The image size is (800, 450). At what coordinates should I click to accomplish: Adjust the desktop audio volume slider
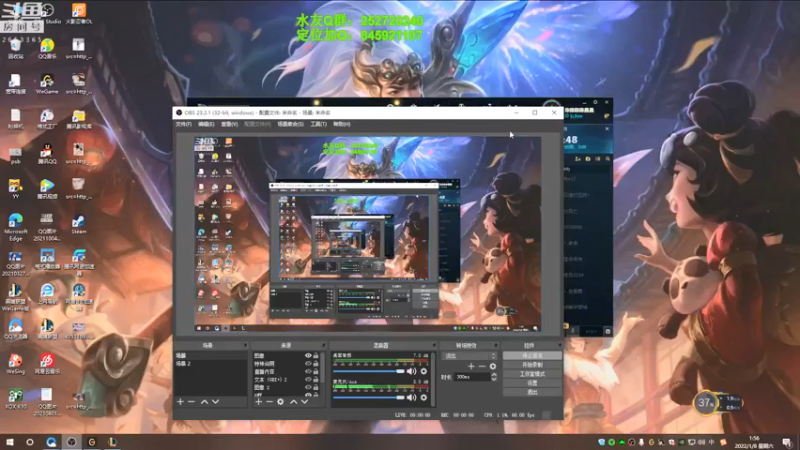click(369, 371)
